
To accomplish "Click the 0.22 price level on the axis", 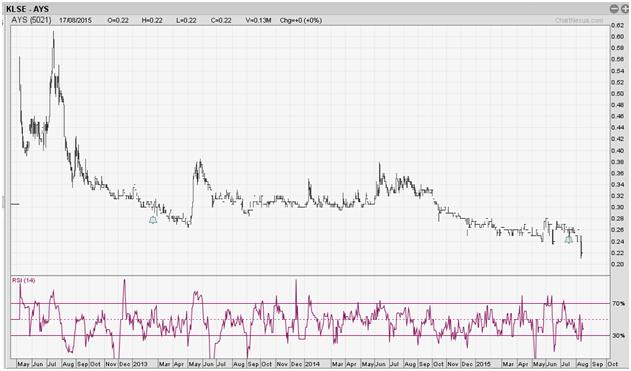I will (x=617, y=253).
